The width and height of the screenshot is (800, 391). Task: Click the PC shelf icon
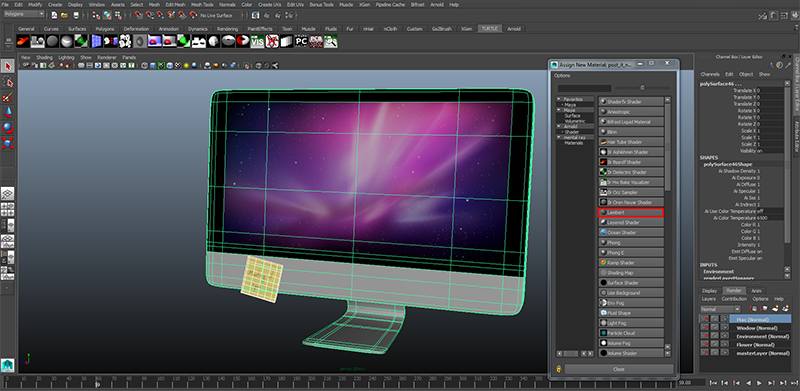pyautogui.click(x=302, y=41)
